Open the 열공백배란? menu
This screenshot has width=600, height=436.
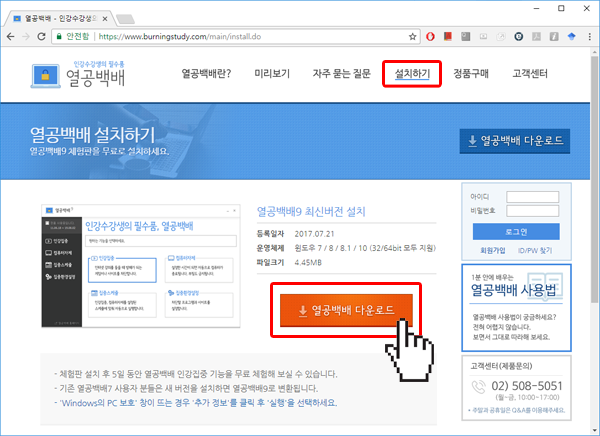(x=206, y=73)
